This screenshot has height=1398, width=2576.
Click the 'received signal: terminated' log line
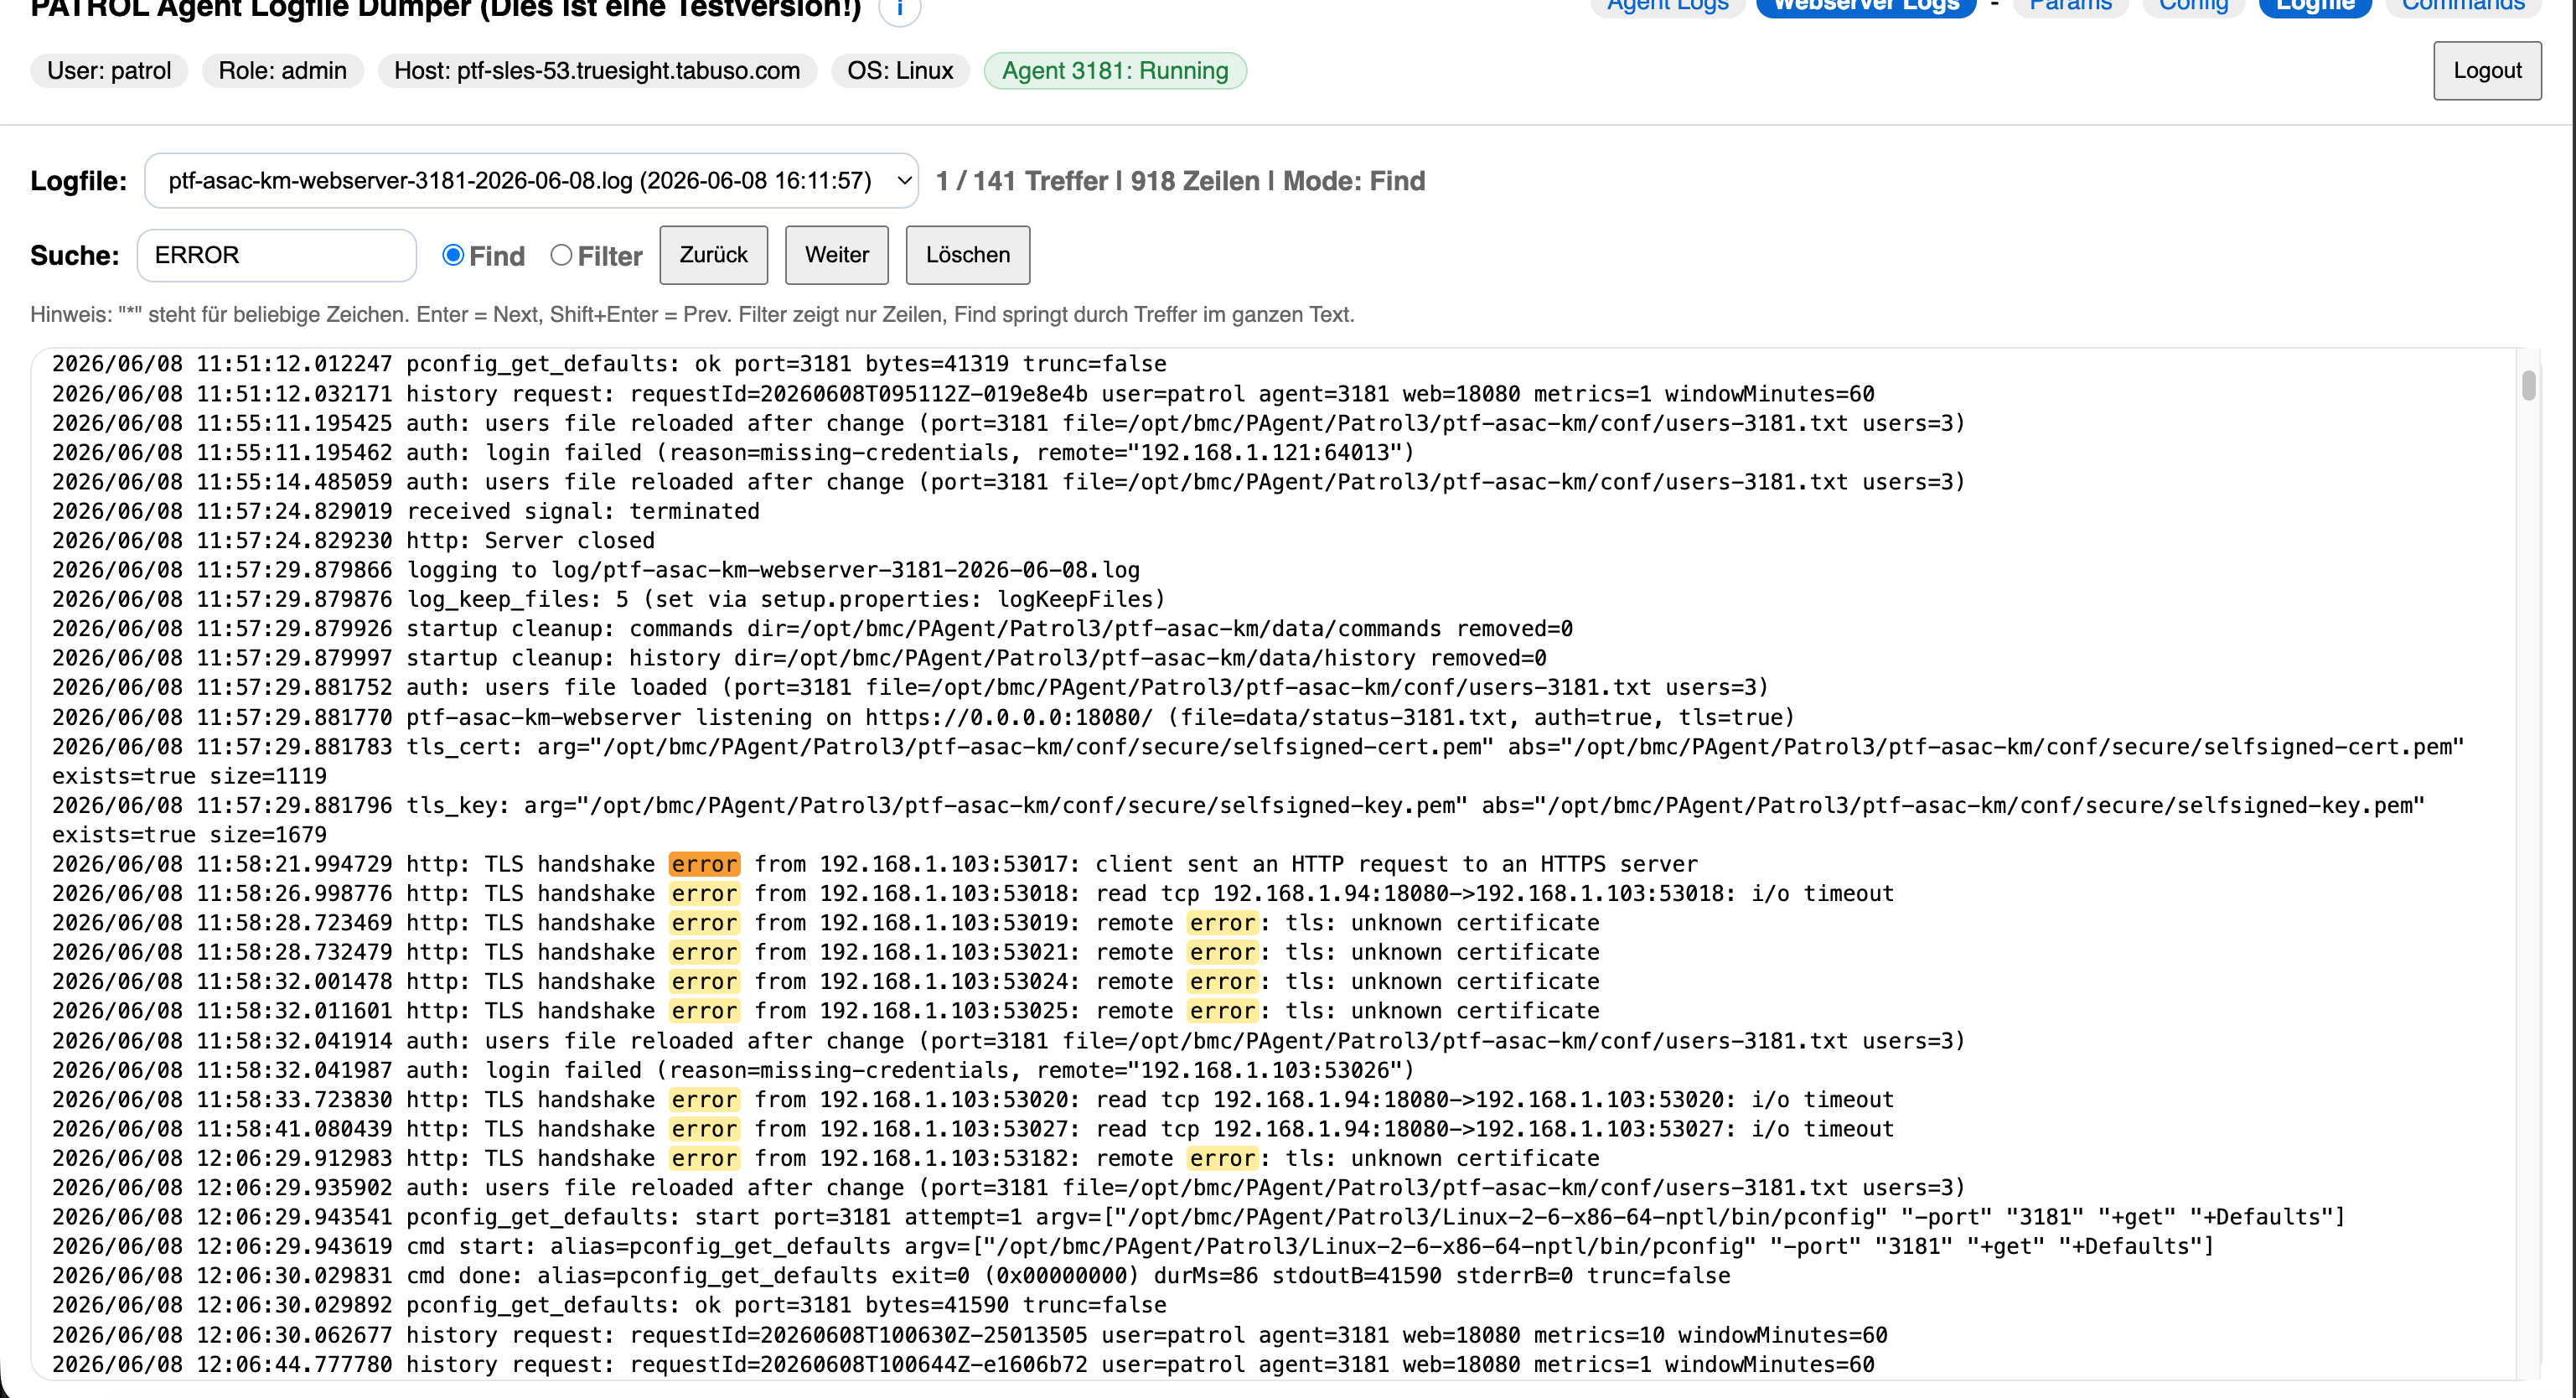[406, 511]
